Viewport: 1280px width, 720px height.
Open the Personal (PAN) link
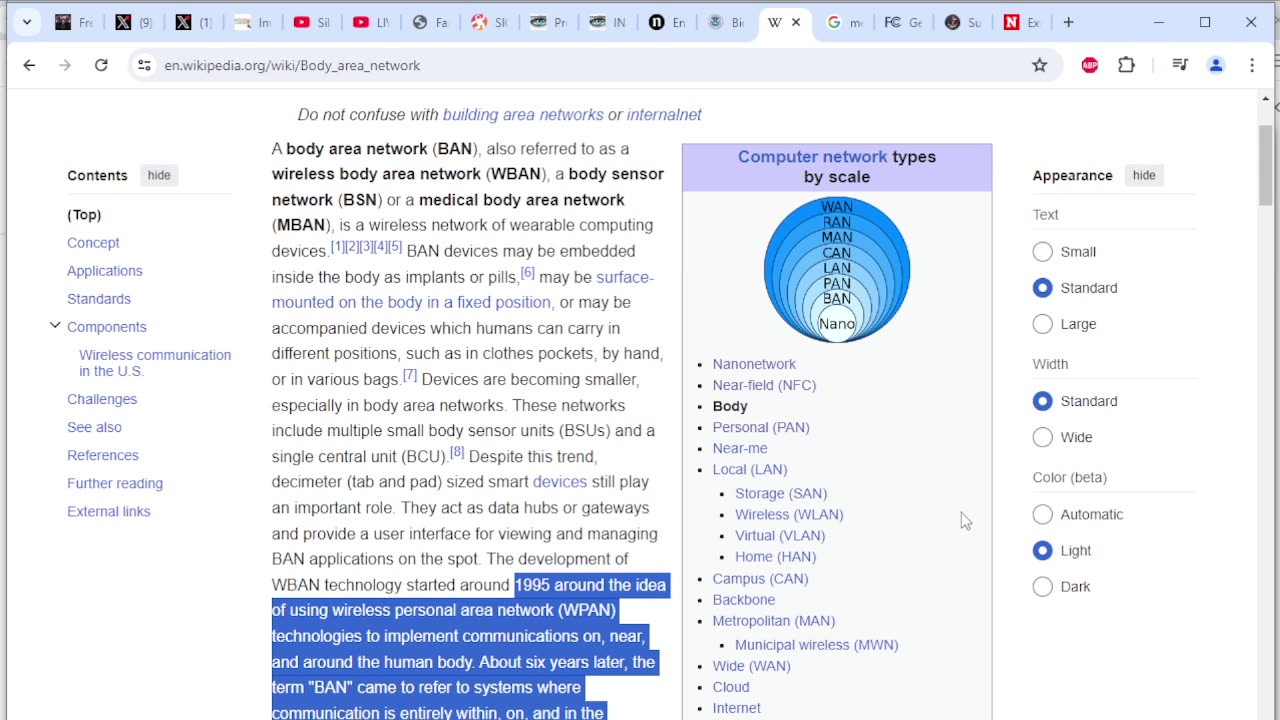(761, 427)
